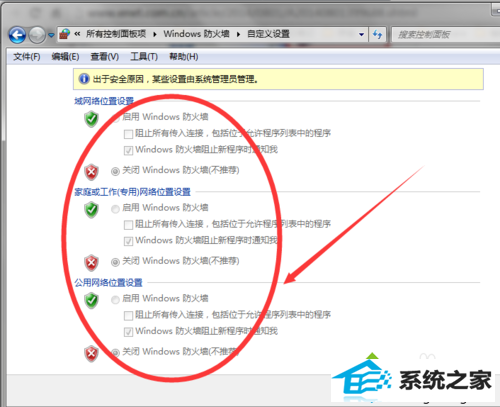
Task: Select 启用 Windows 防火墙 for domain network
Action: pos(115,118)
